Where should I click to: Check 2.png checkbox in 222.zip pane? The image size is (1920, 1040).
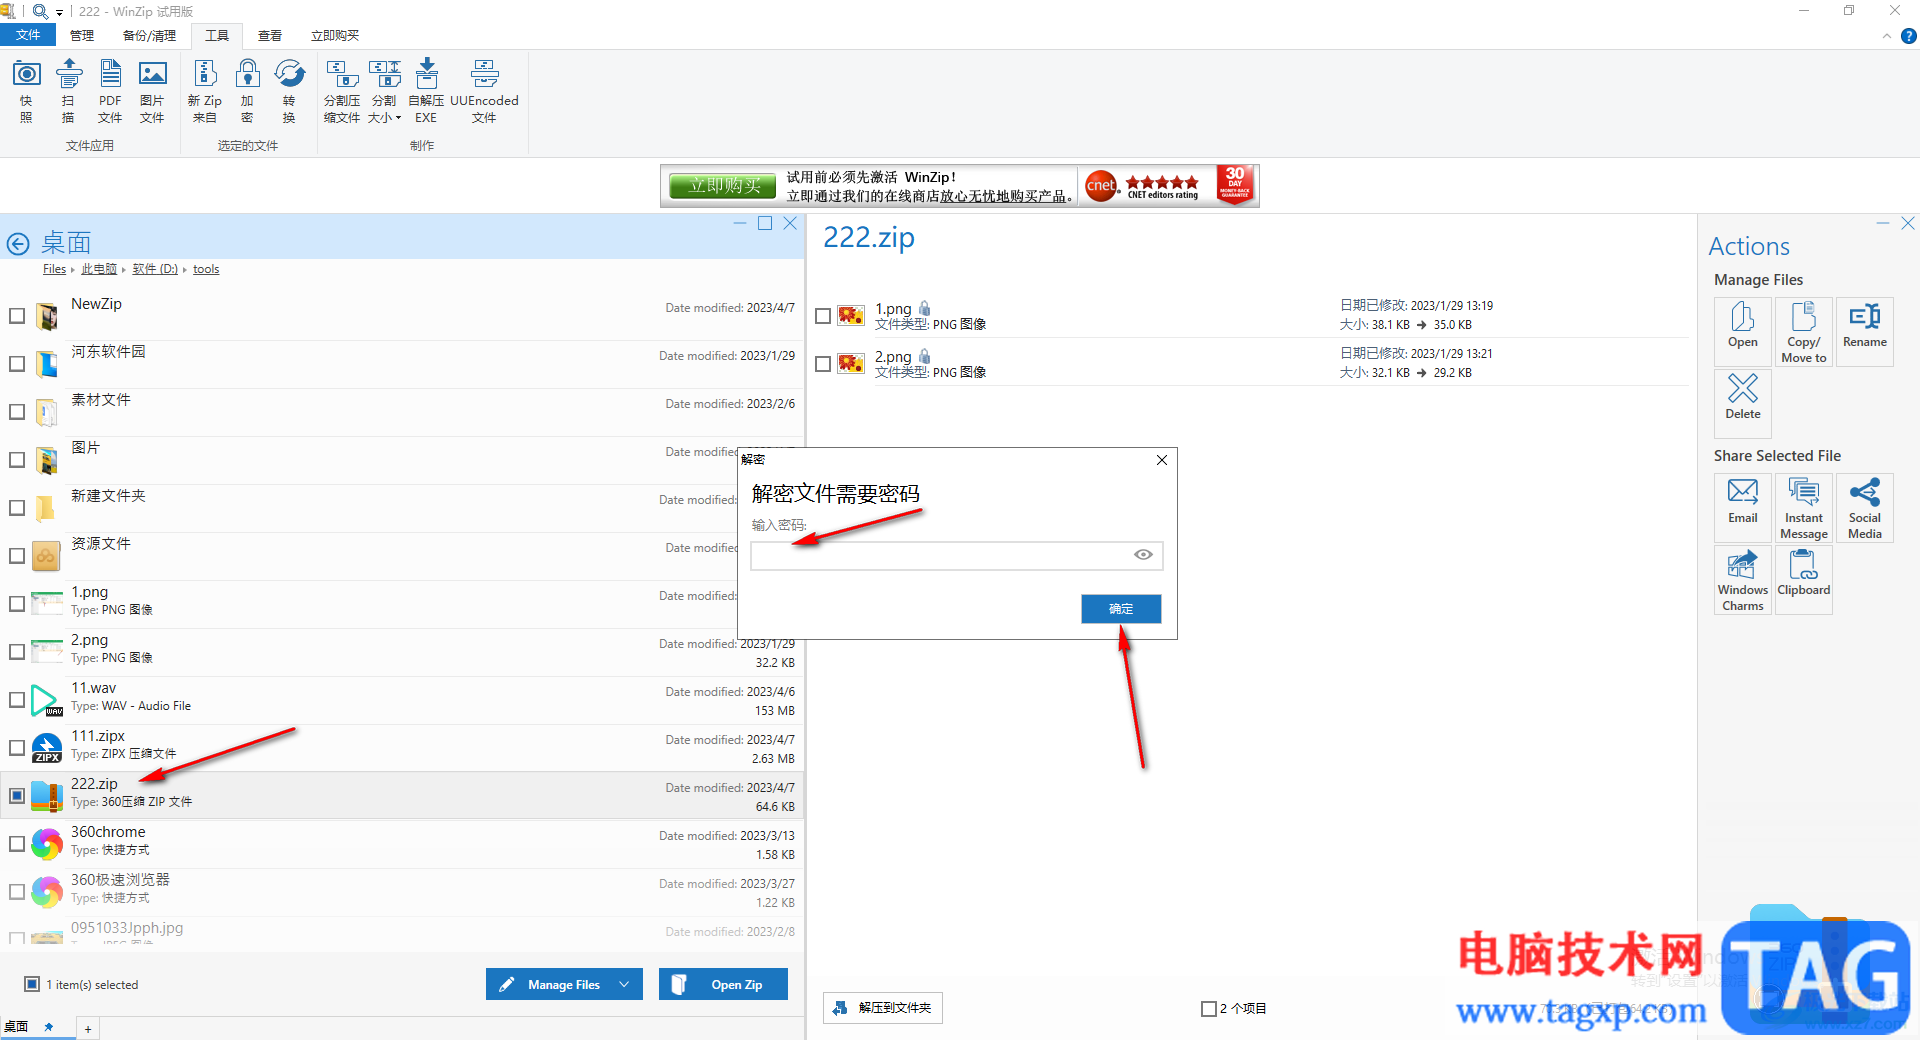click(823, 364)
